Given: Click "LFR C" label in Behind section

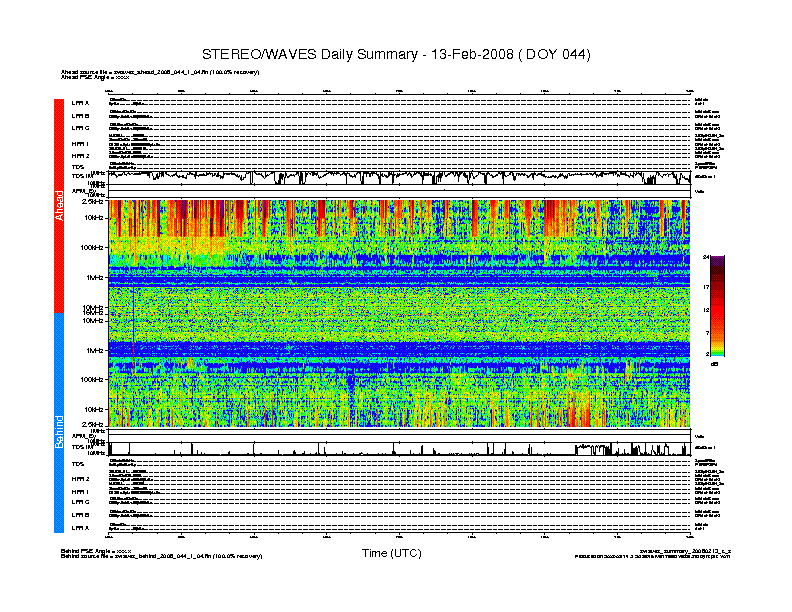Looking at the screenshot, I should 80,502.
